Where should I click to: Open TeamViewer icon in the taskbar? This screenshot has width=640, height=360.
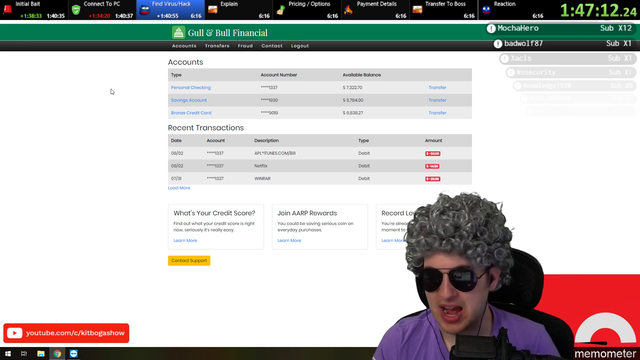(73, 353)
